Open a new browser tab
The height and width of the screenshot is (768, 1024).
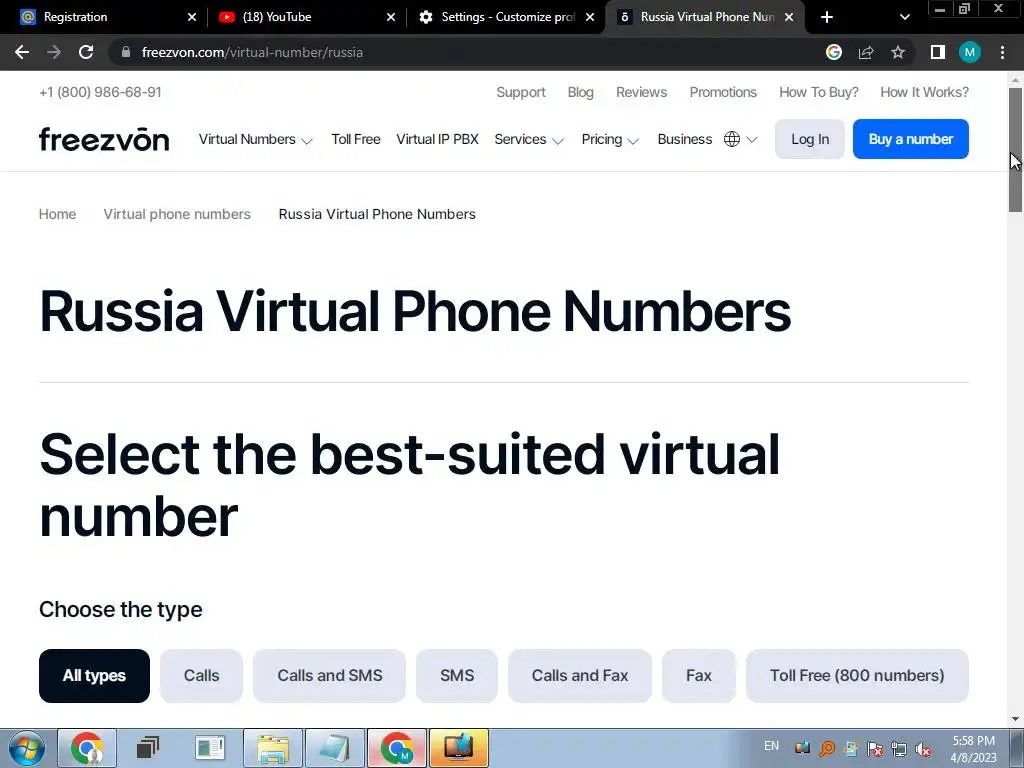point(827,17)
